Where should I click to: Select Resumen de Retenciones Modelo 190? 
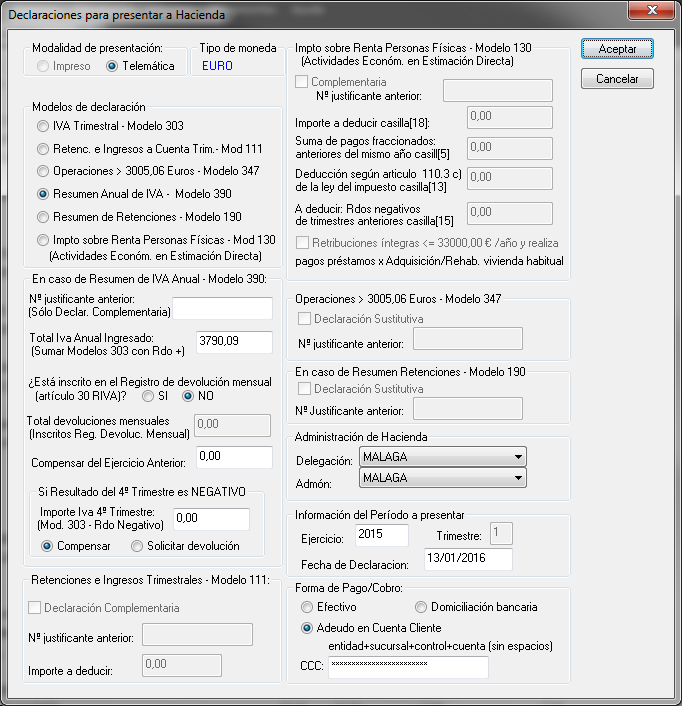tap(139, 217)
